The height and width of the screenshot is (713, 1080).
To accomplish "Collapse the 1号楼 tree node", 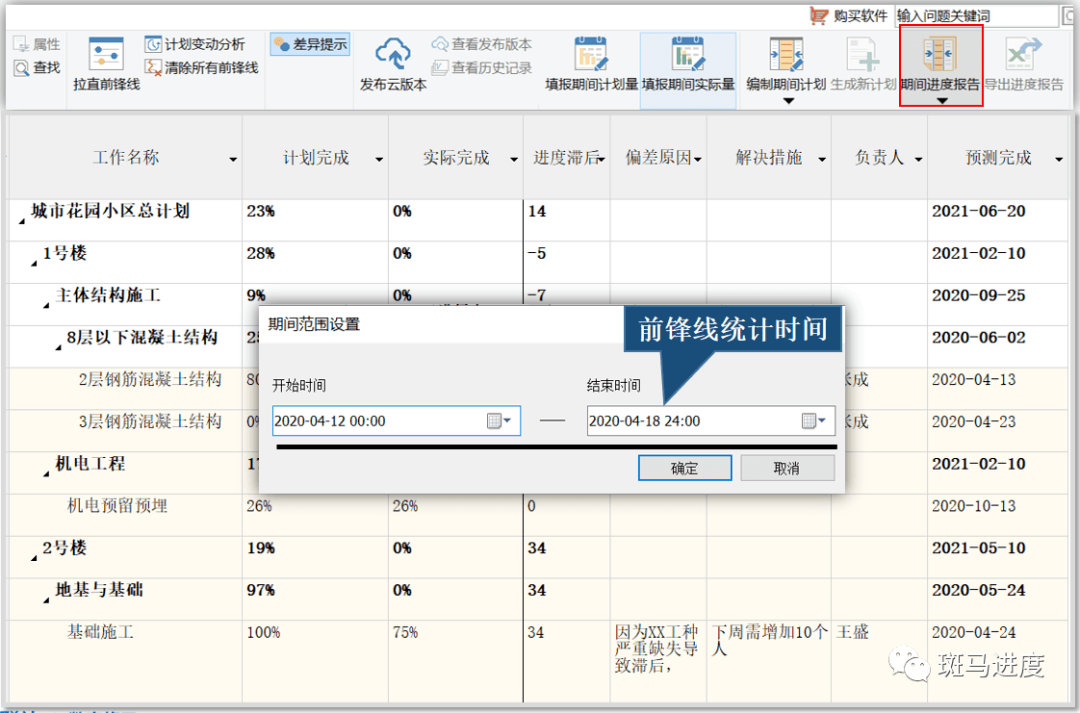I will point(34,263).
